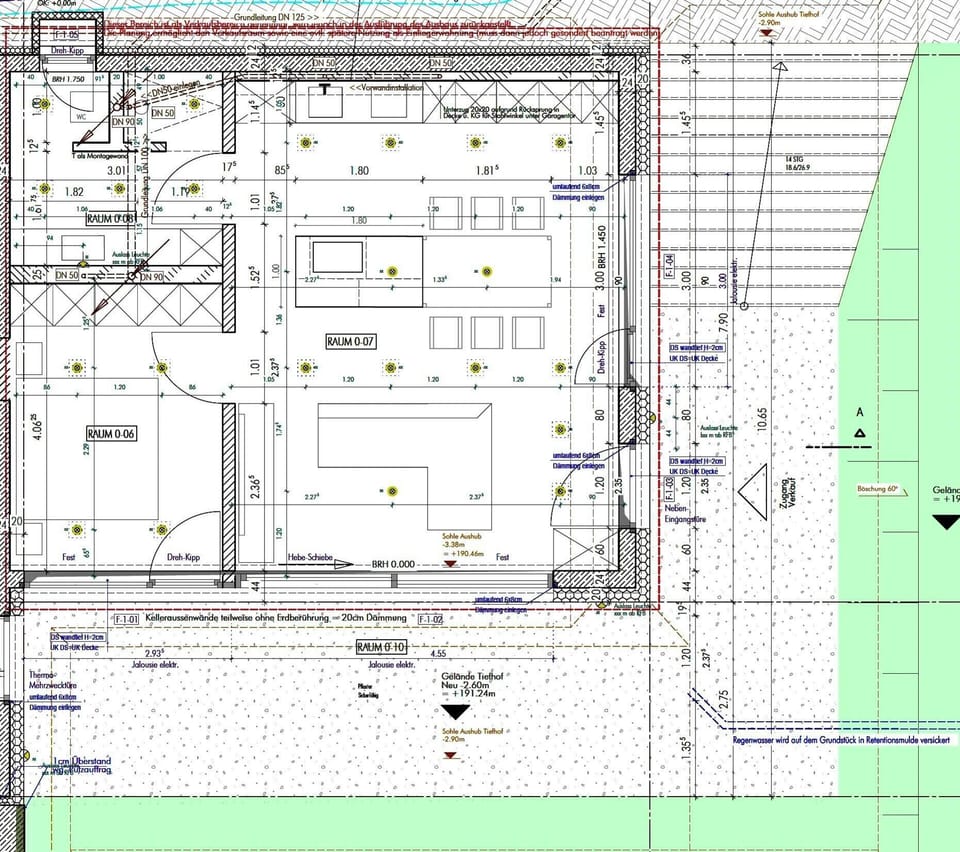960x852 pixels.
Task: Click the BRH 0.000 annotation
Action: (x=393, y=564)
